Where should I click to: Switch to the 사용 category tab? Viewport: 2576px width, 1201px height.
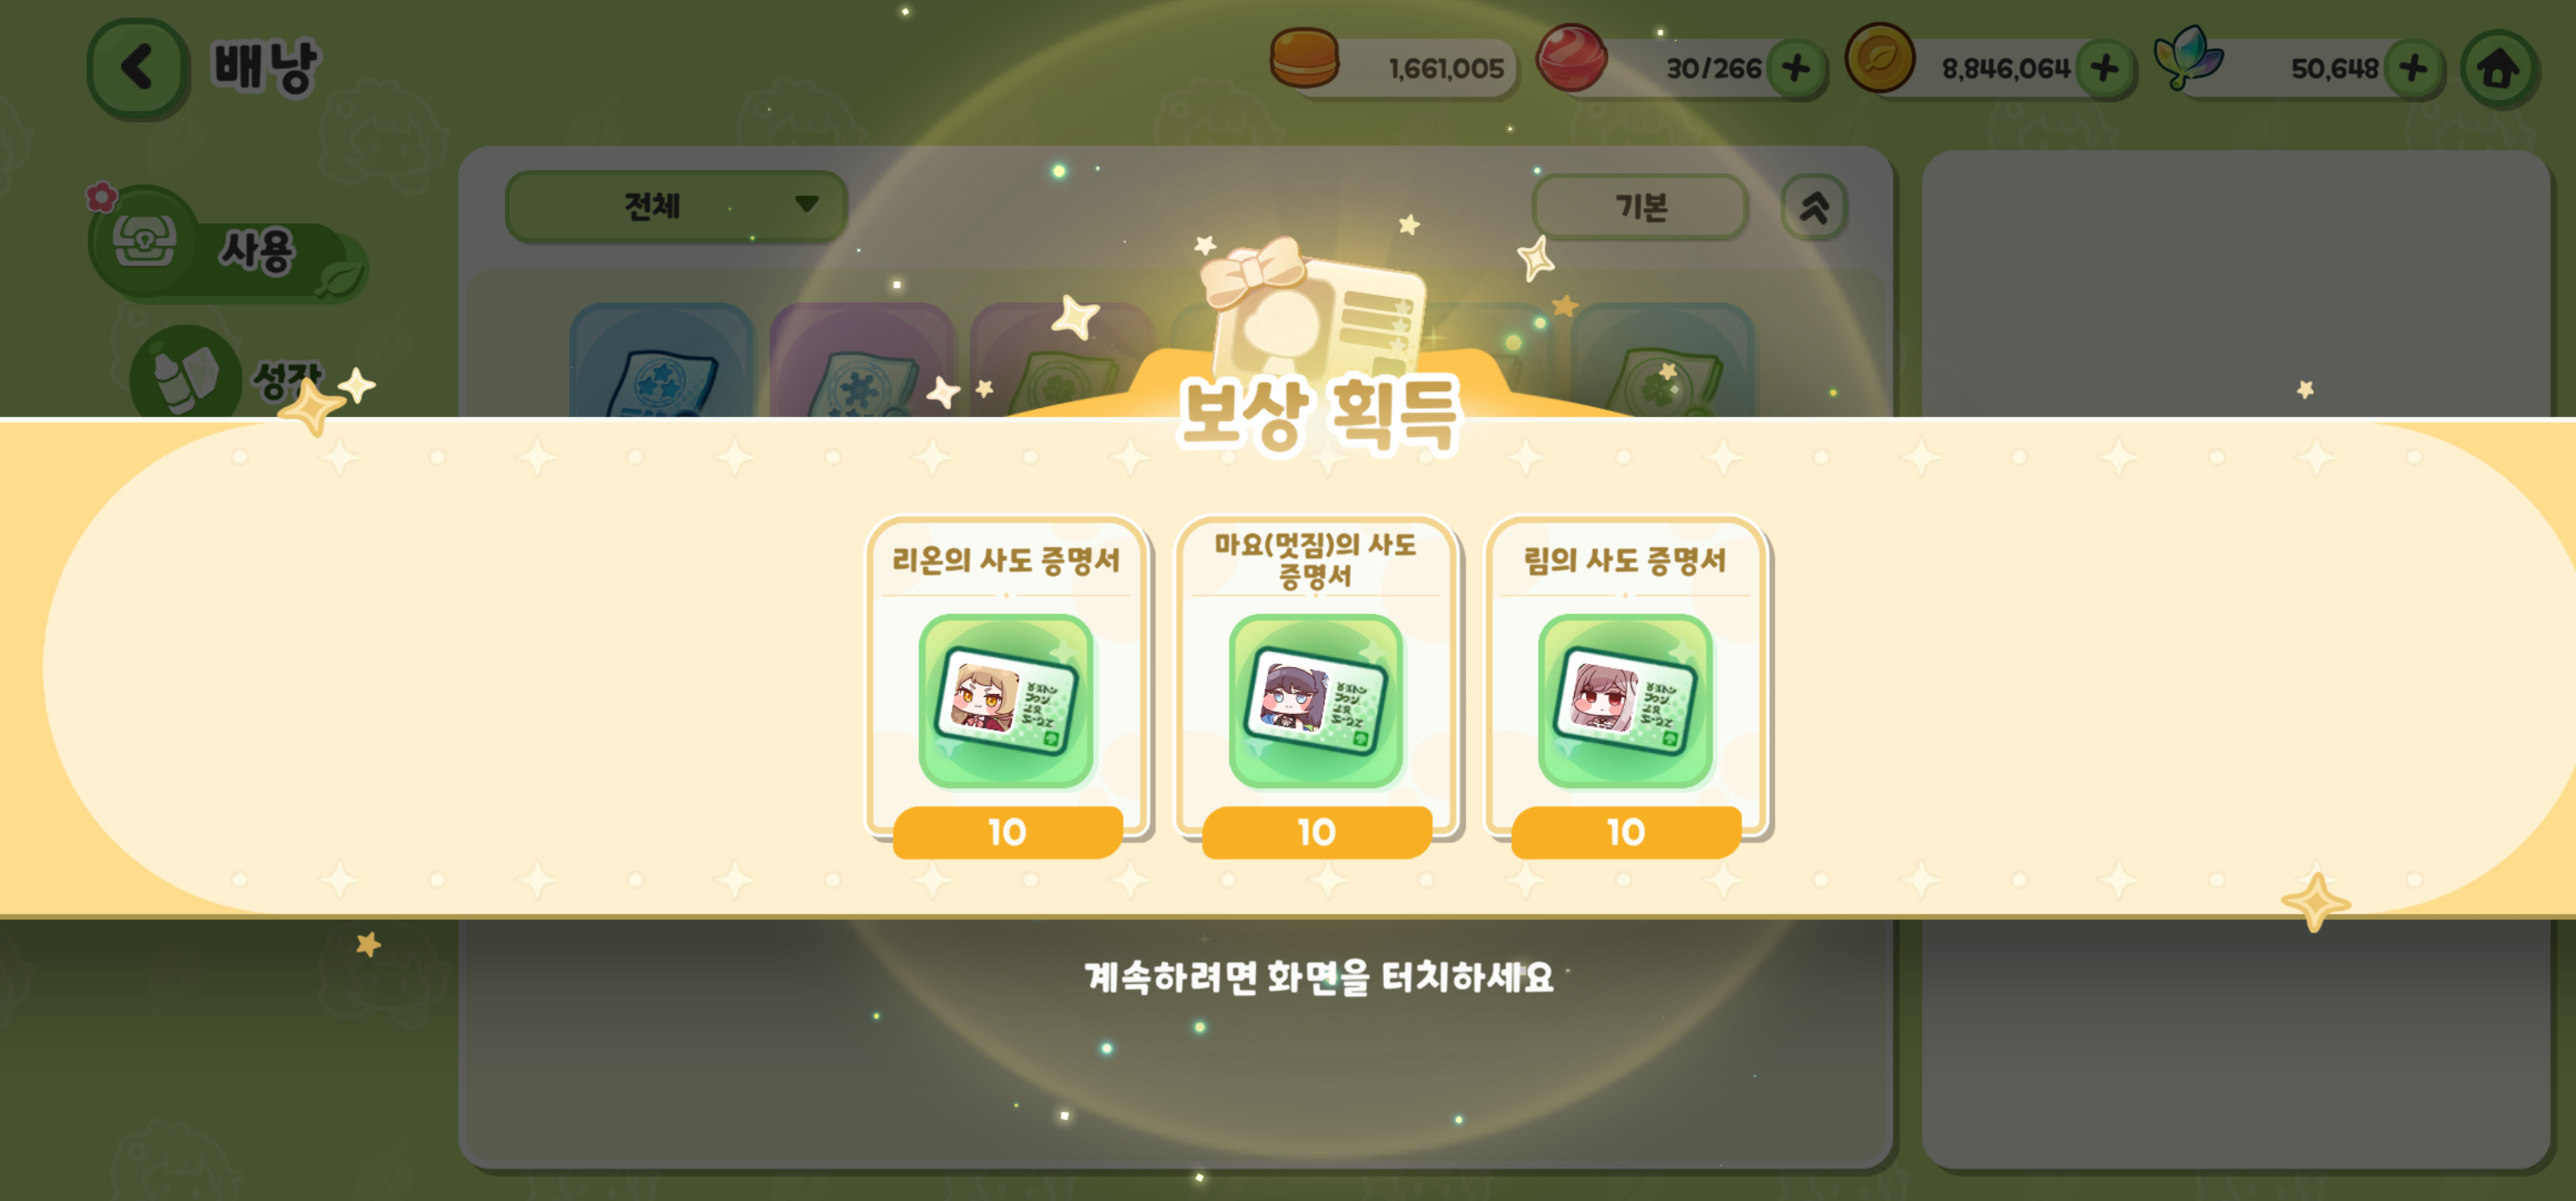228,247
